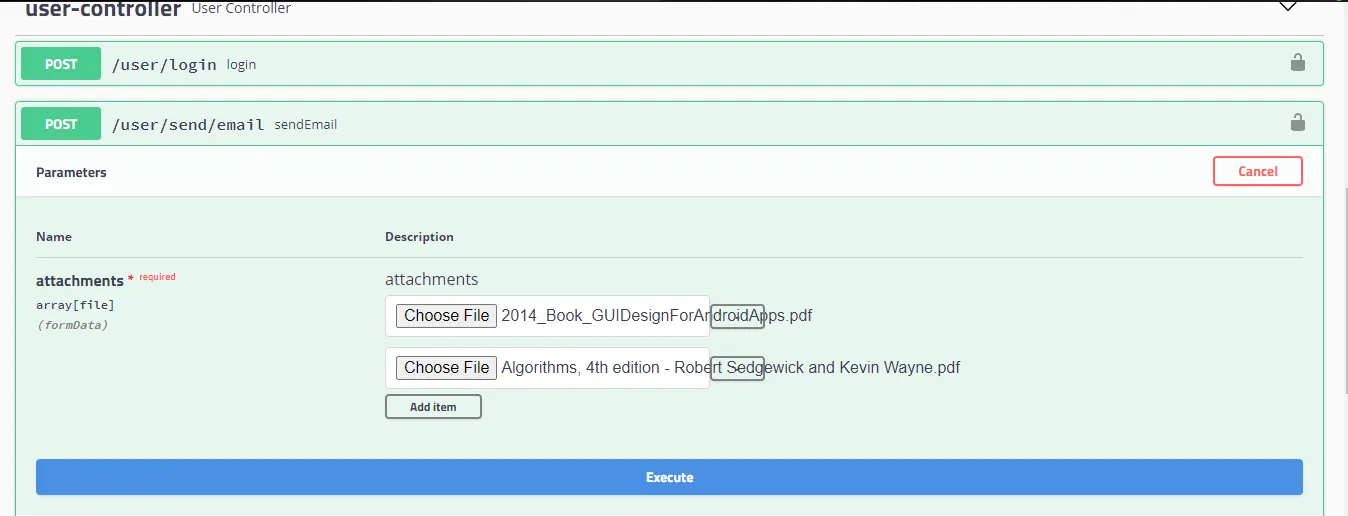
Task: Click the sendEmail summary text
Action: click(306, 125)
